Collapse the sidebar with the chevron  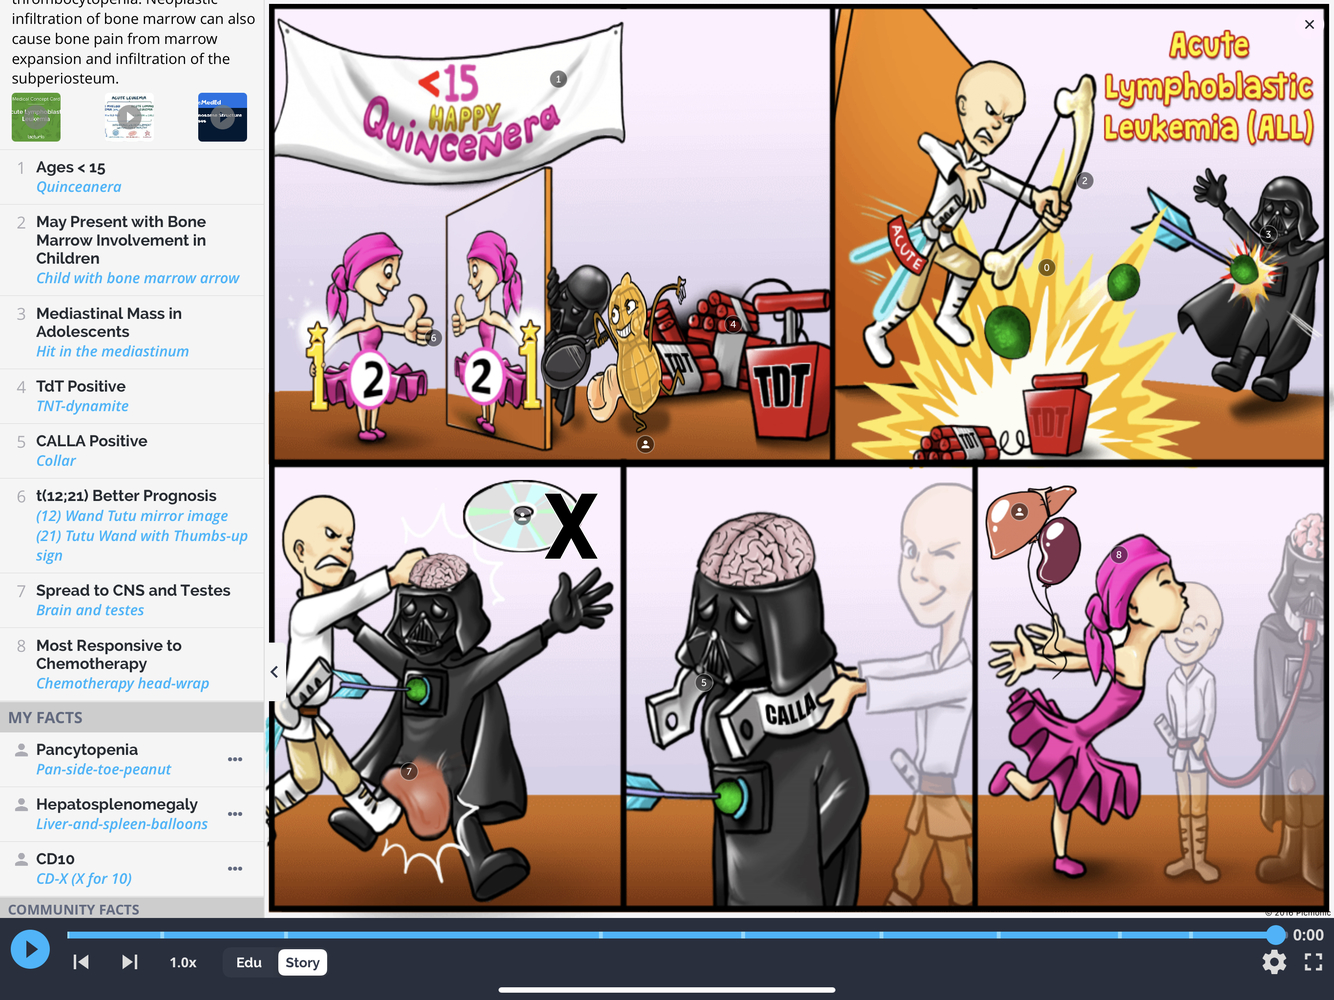coord(274,672)
